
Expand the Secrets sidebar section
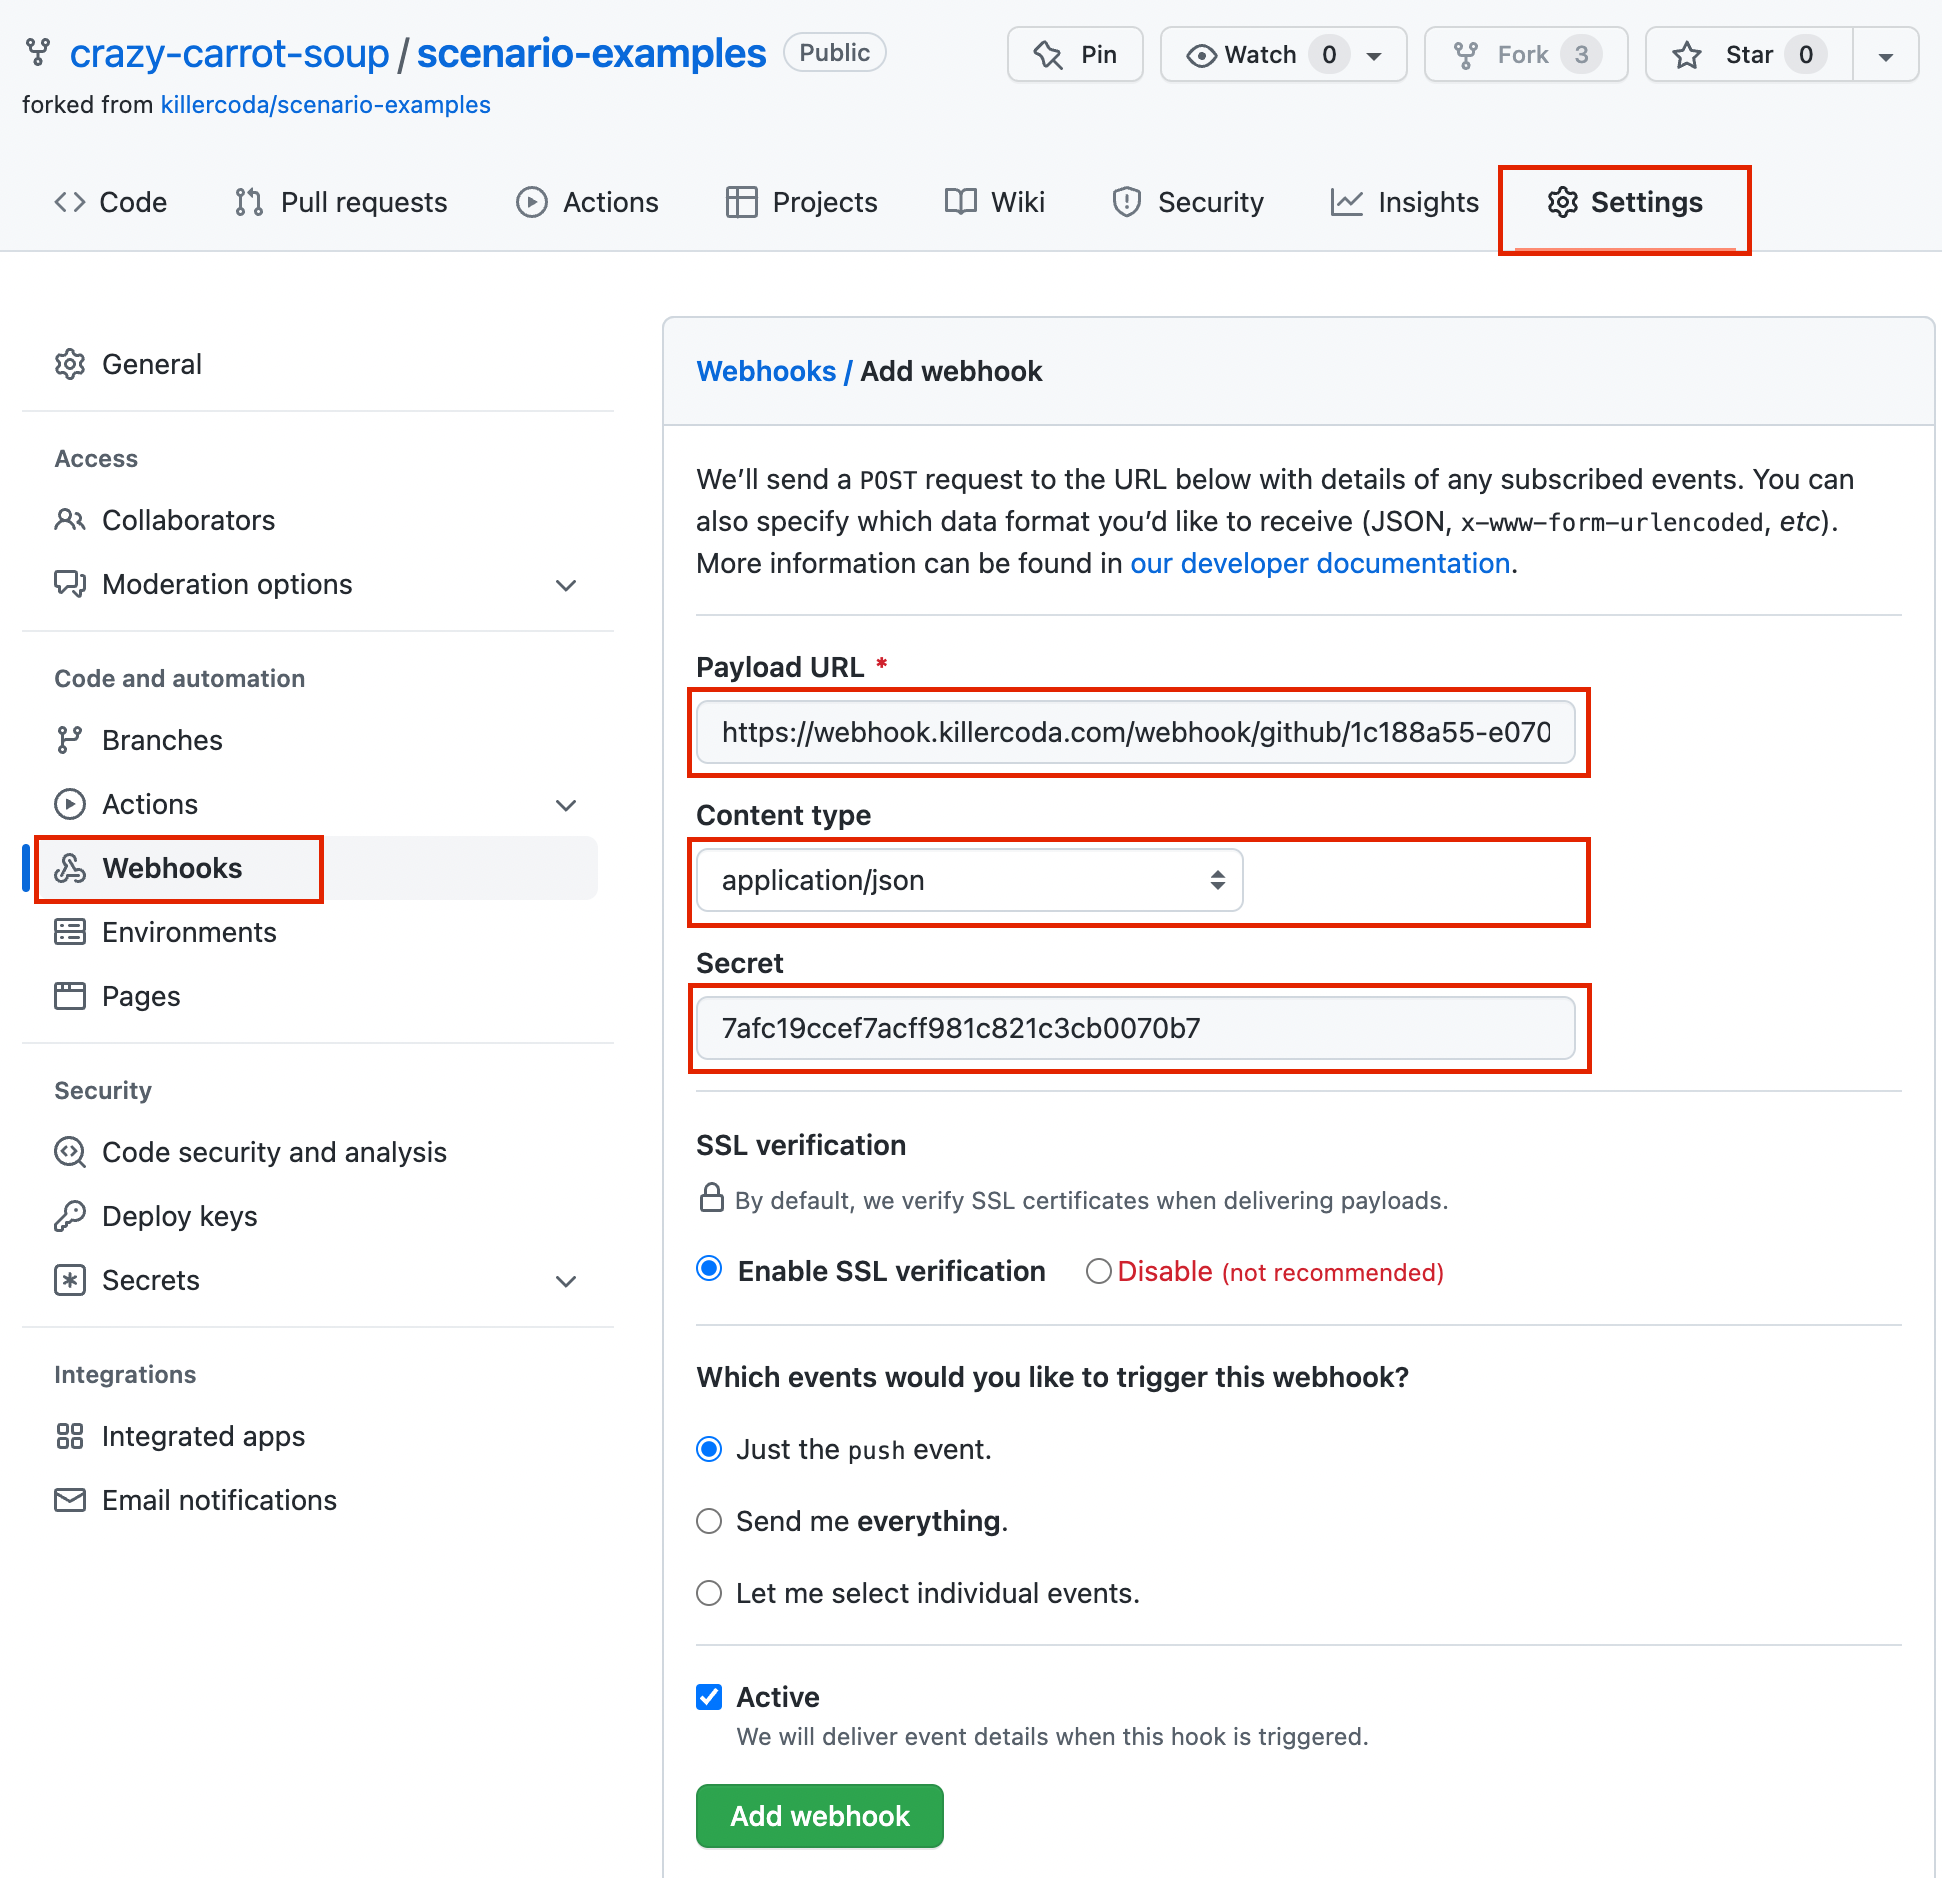pos(566,1281)
